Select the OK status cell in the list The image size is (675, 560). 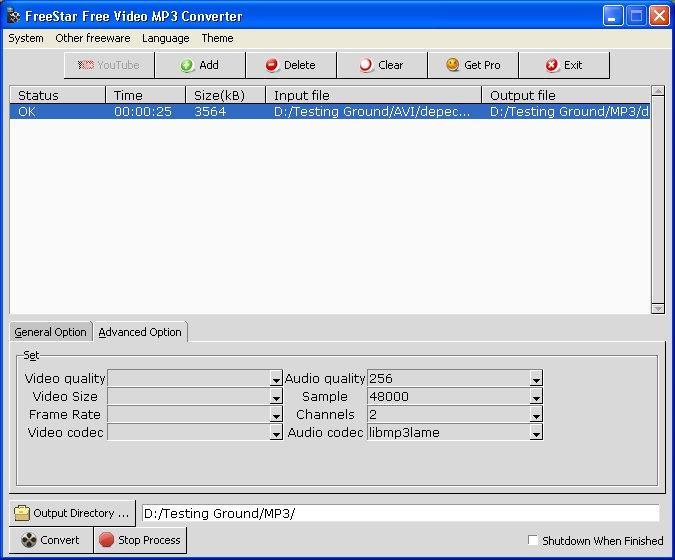(57, 112)
